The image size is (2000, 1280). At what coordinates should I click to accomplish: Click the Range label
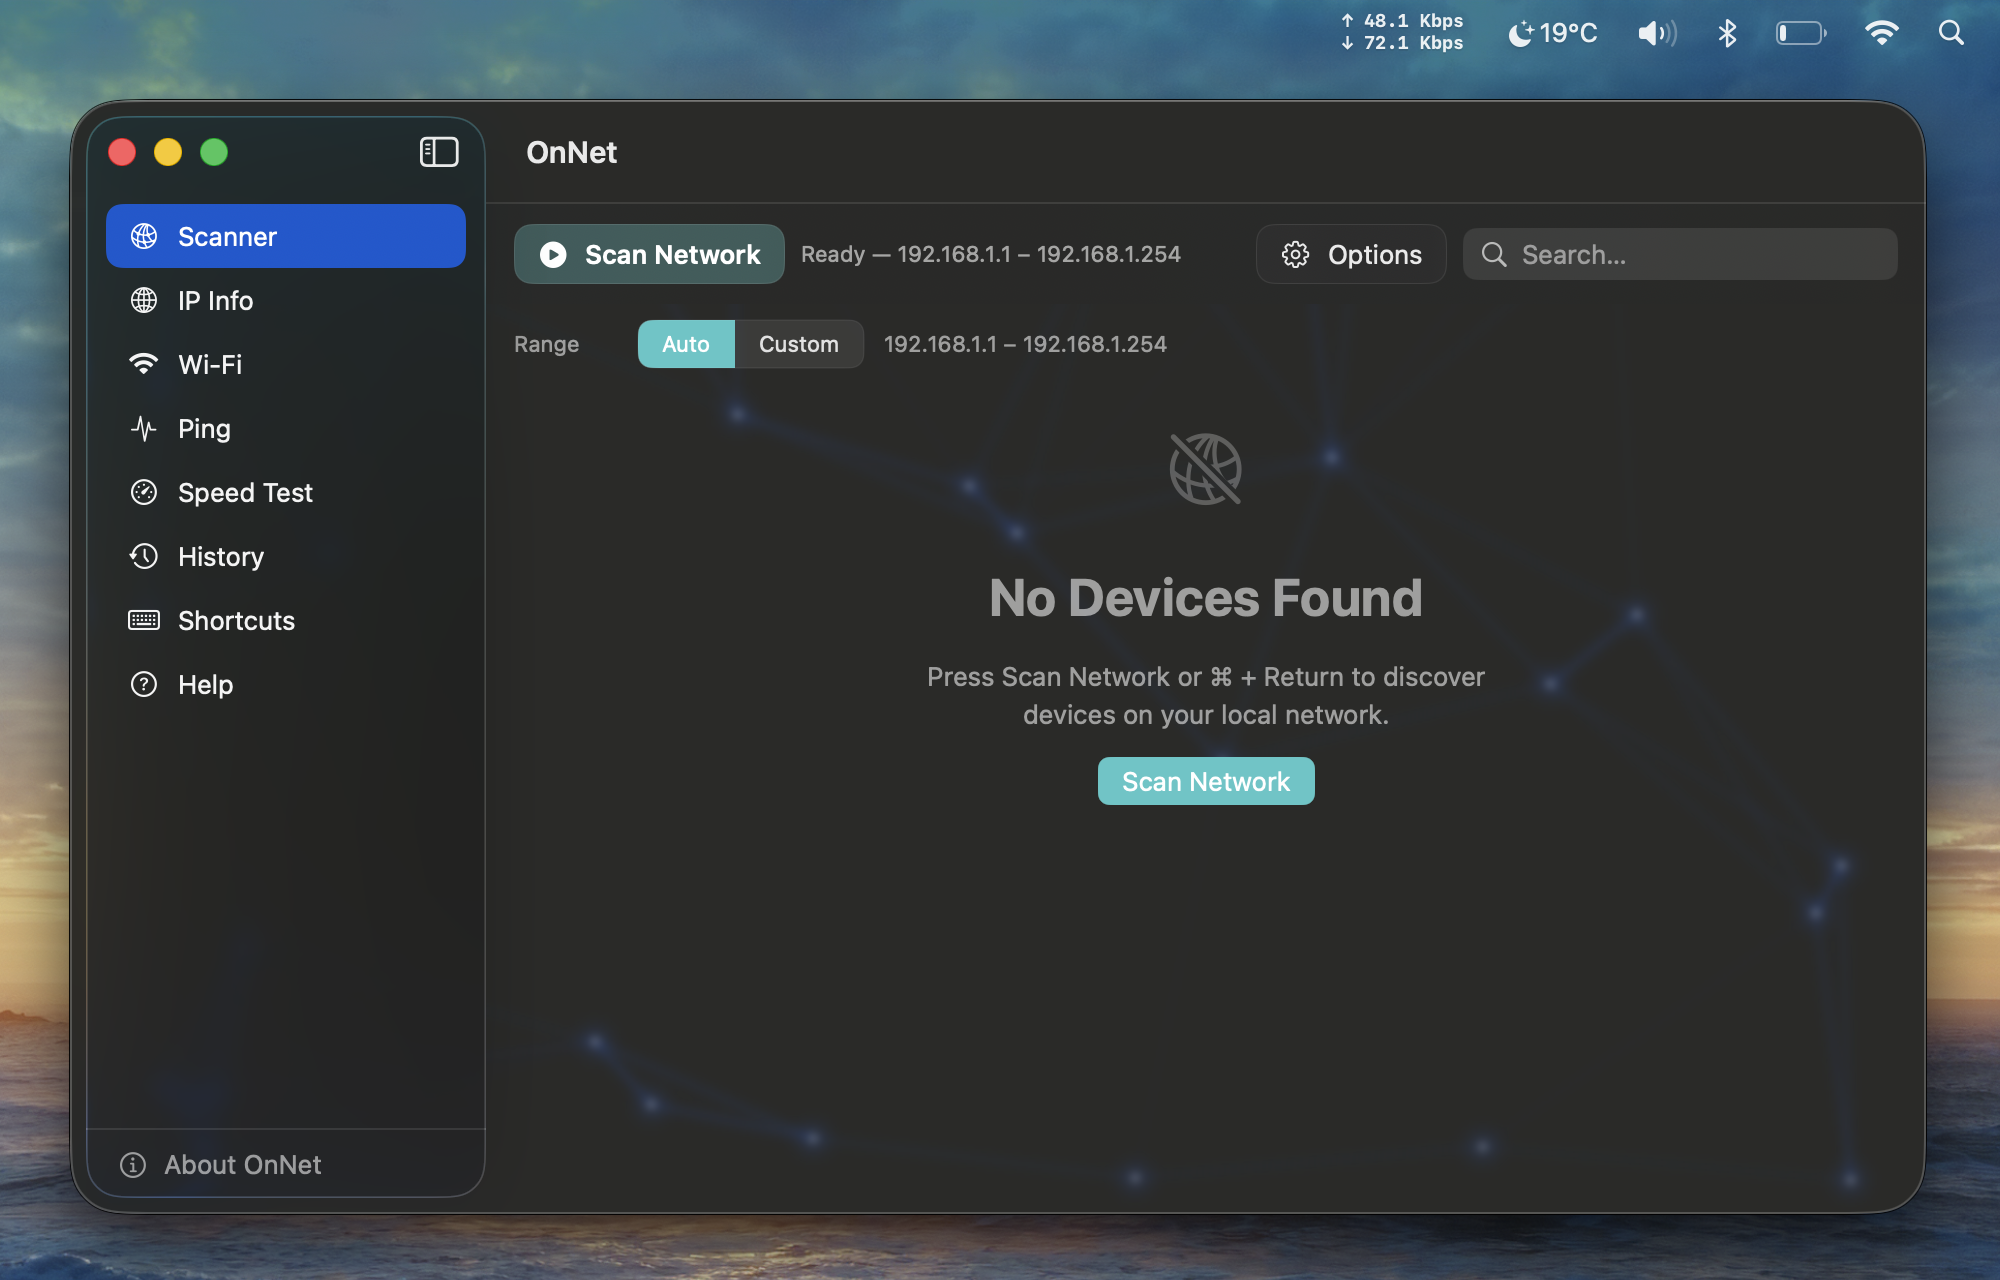coord(547,344)
